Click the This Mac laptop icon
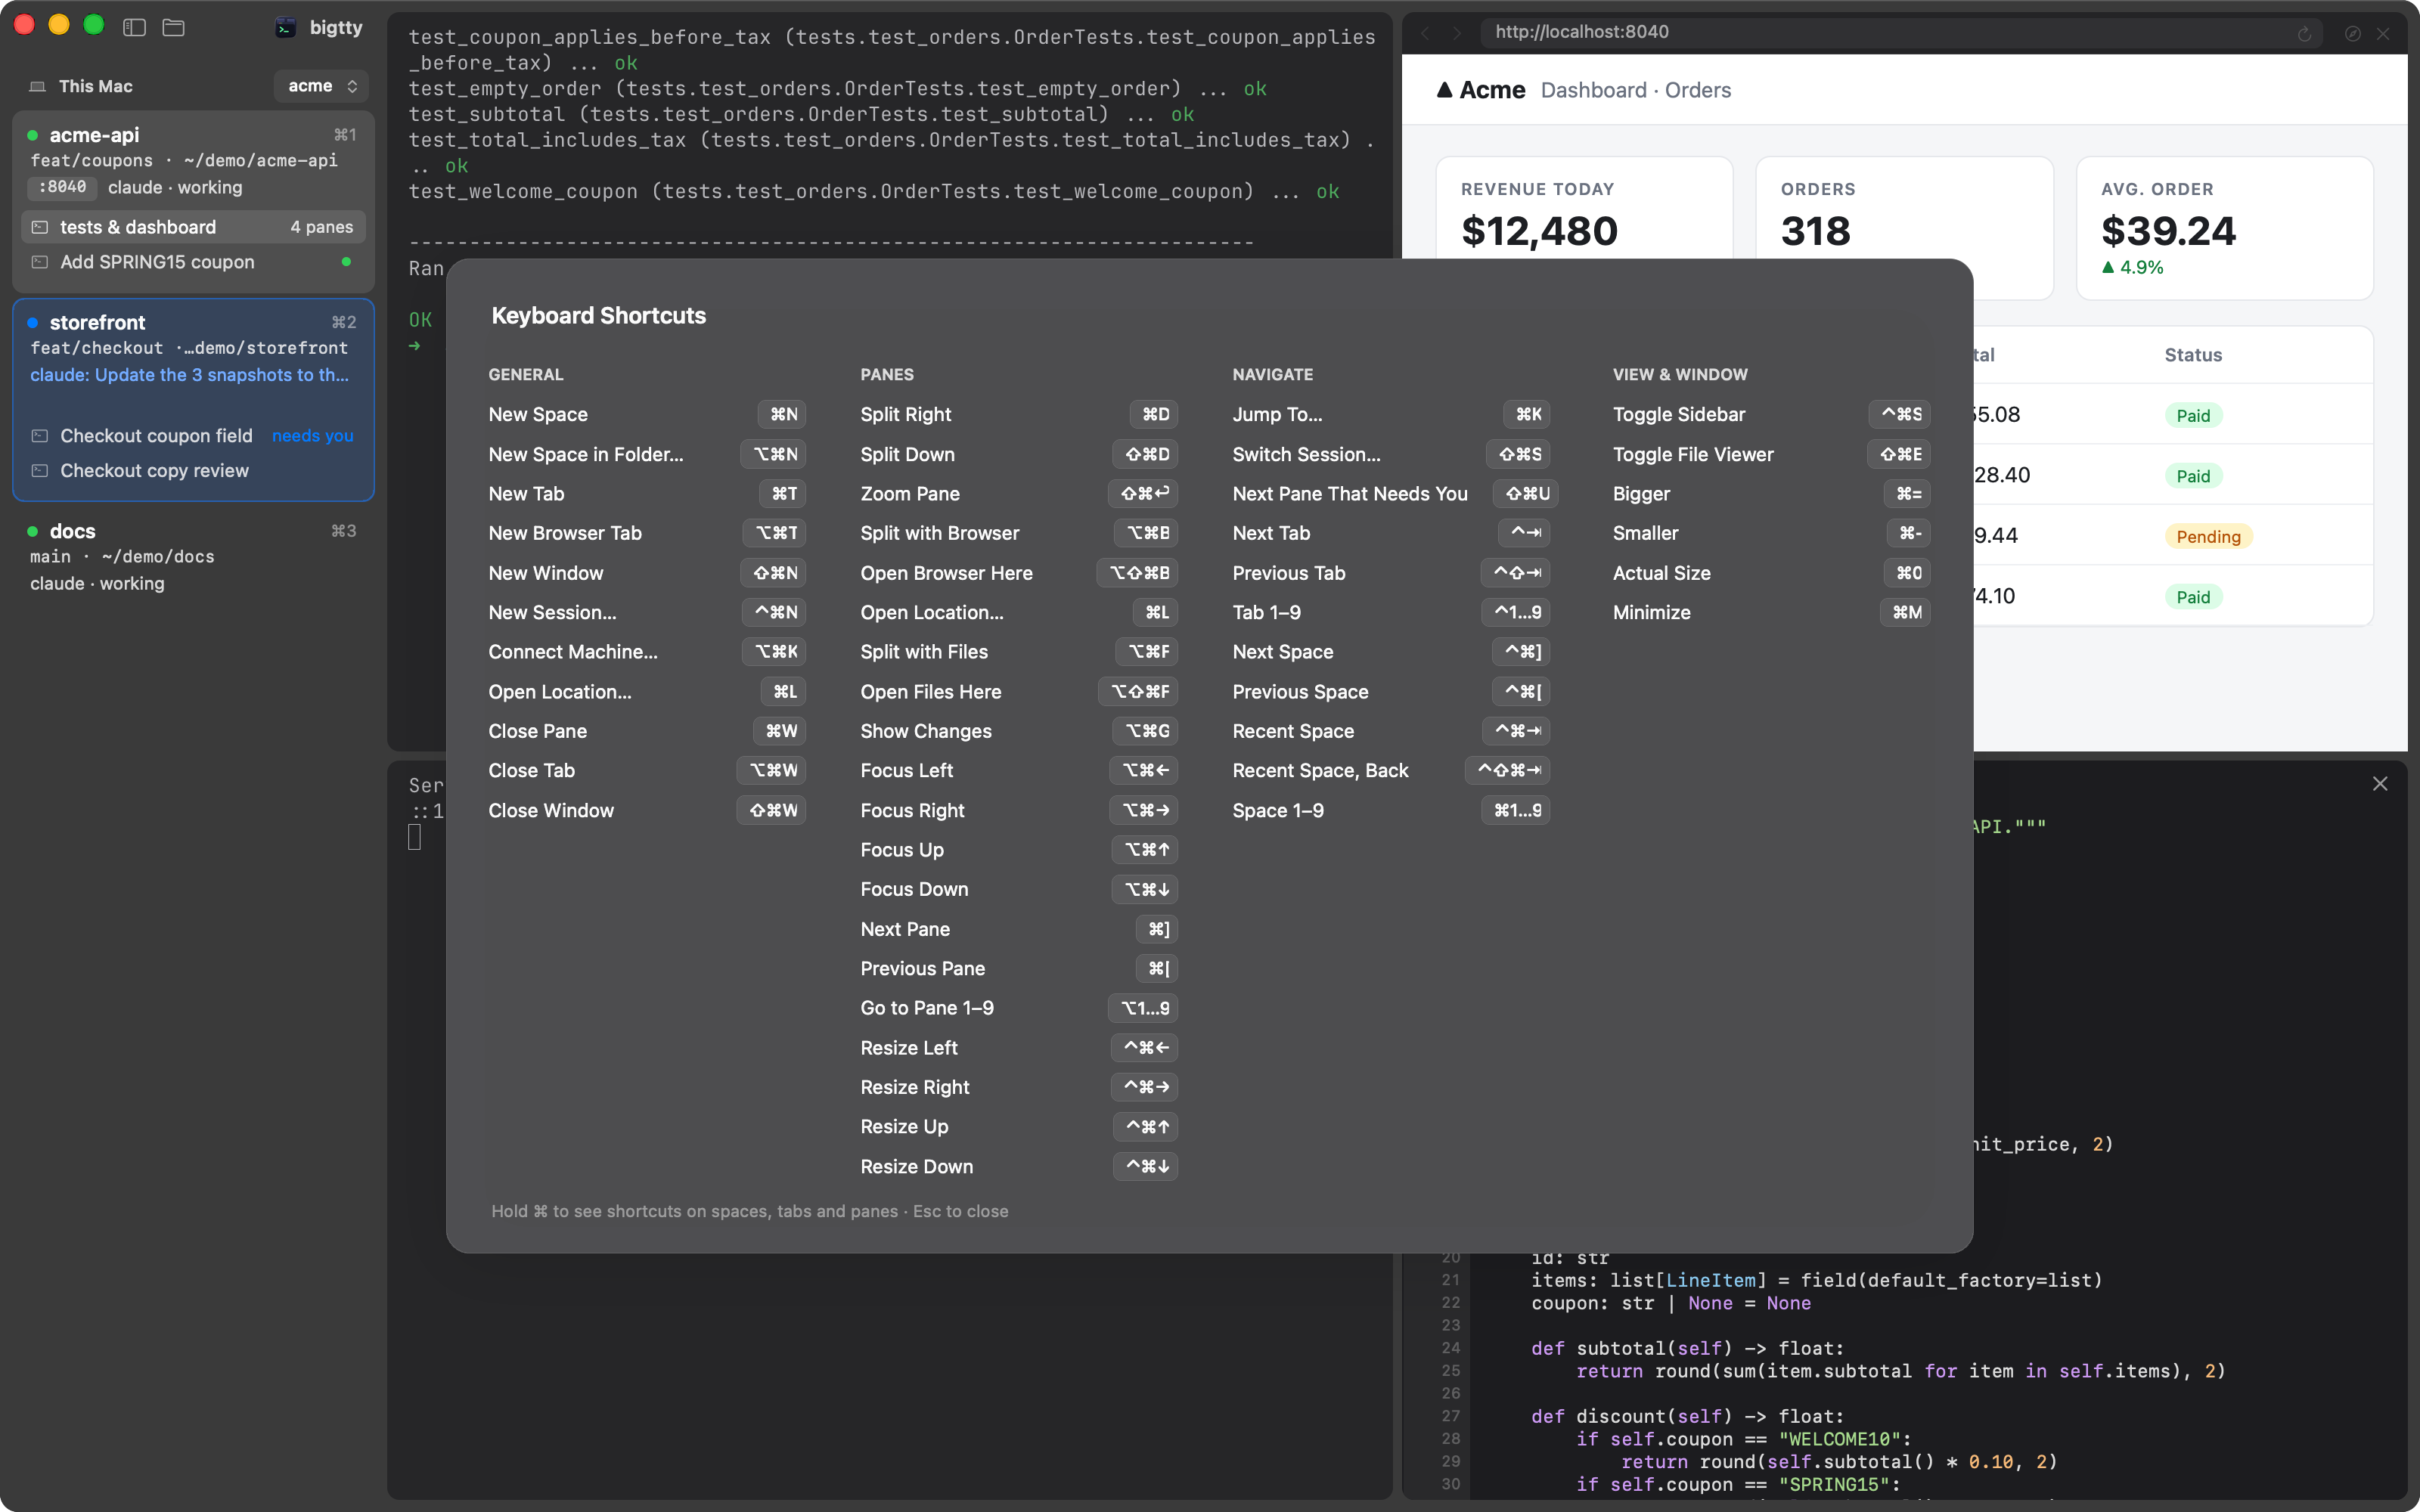 click(38, 87)
